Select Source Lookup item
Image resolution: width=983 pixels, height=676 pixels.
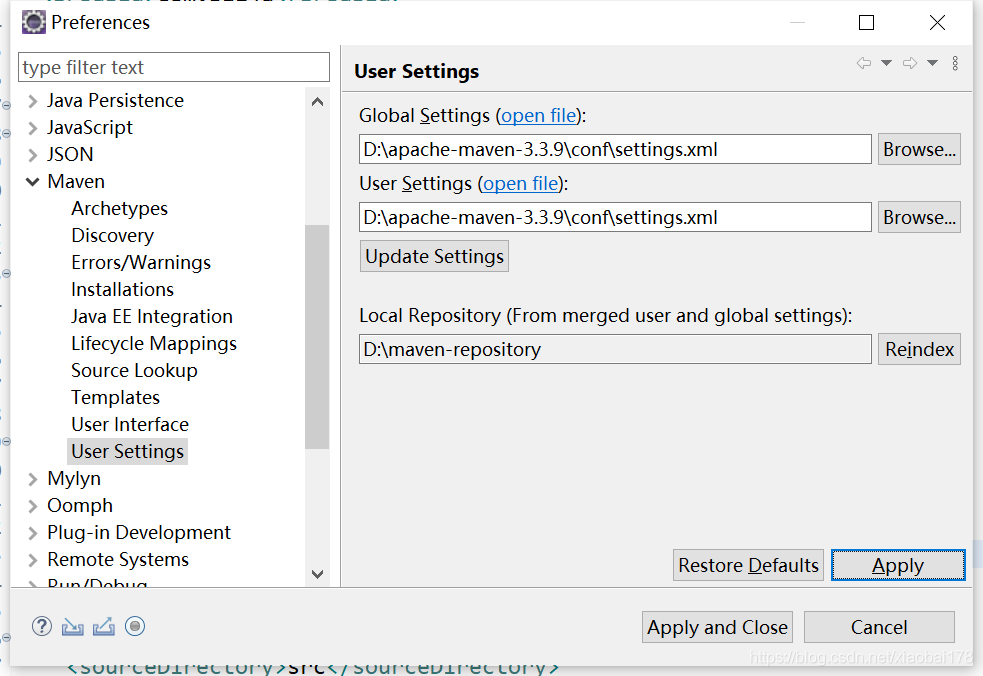coord(134,371)
